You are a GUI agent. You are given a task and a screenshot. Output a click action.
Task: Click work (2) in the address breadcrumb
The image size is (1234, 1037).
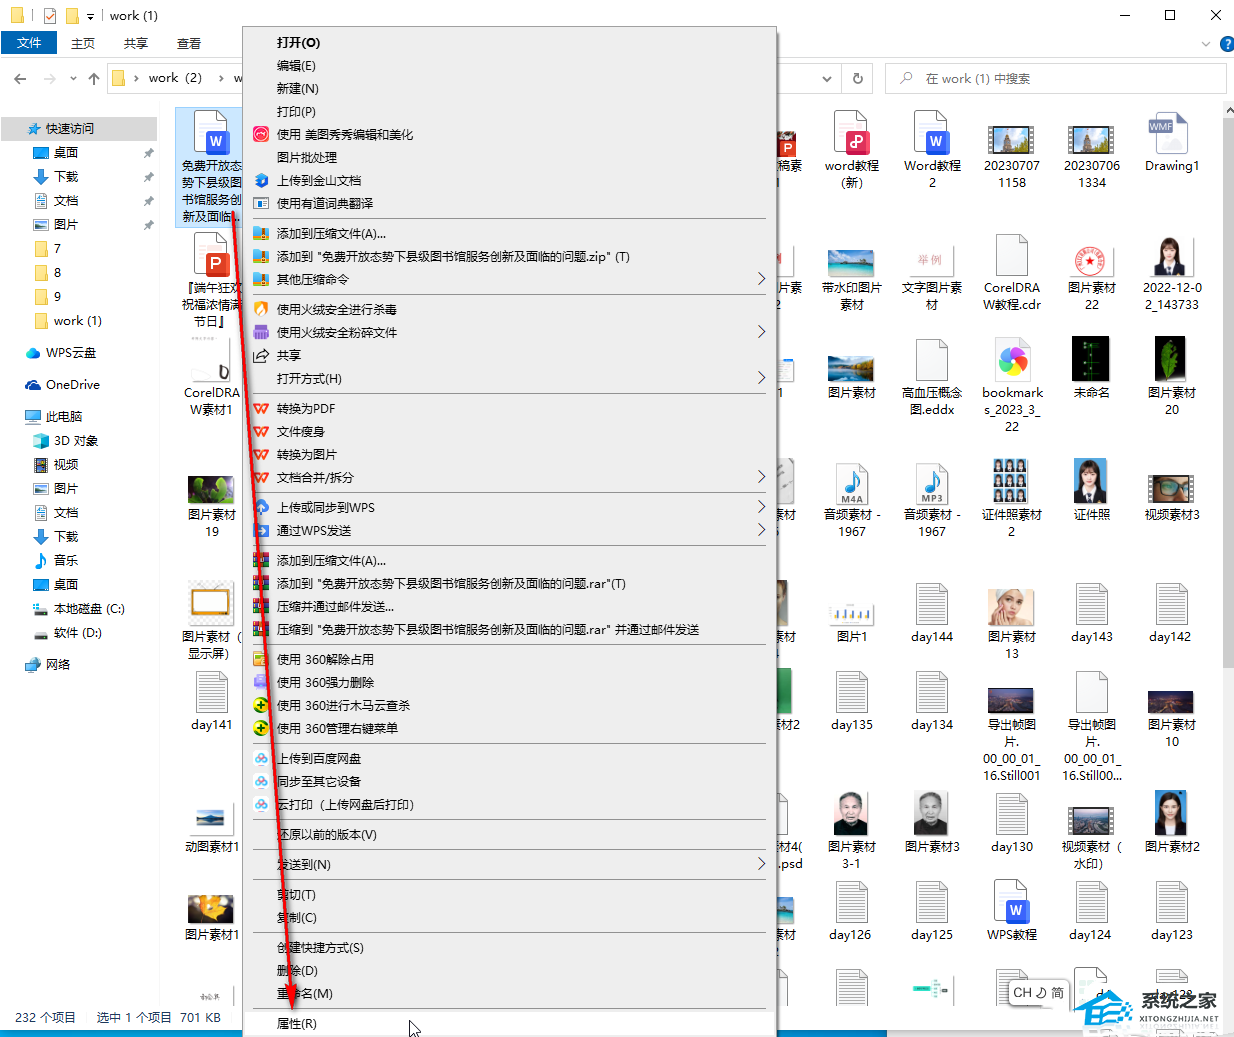(175, 78)
